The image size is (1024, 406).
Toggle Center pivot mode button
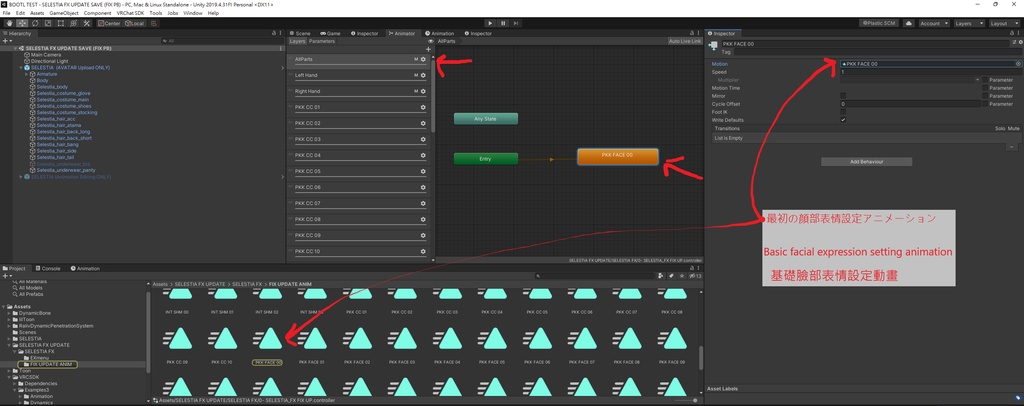click(109, 23)
